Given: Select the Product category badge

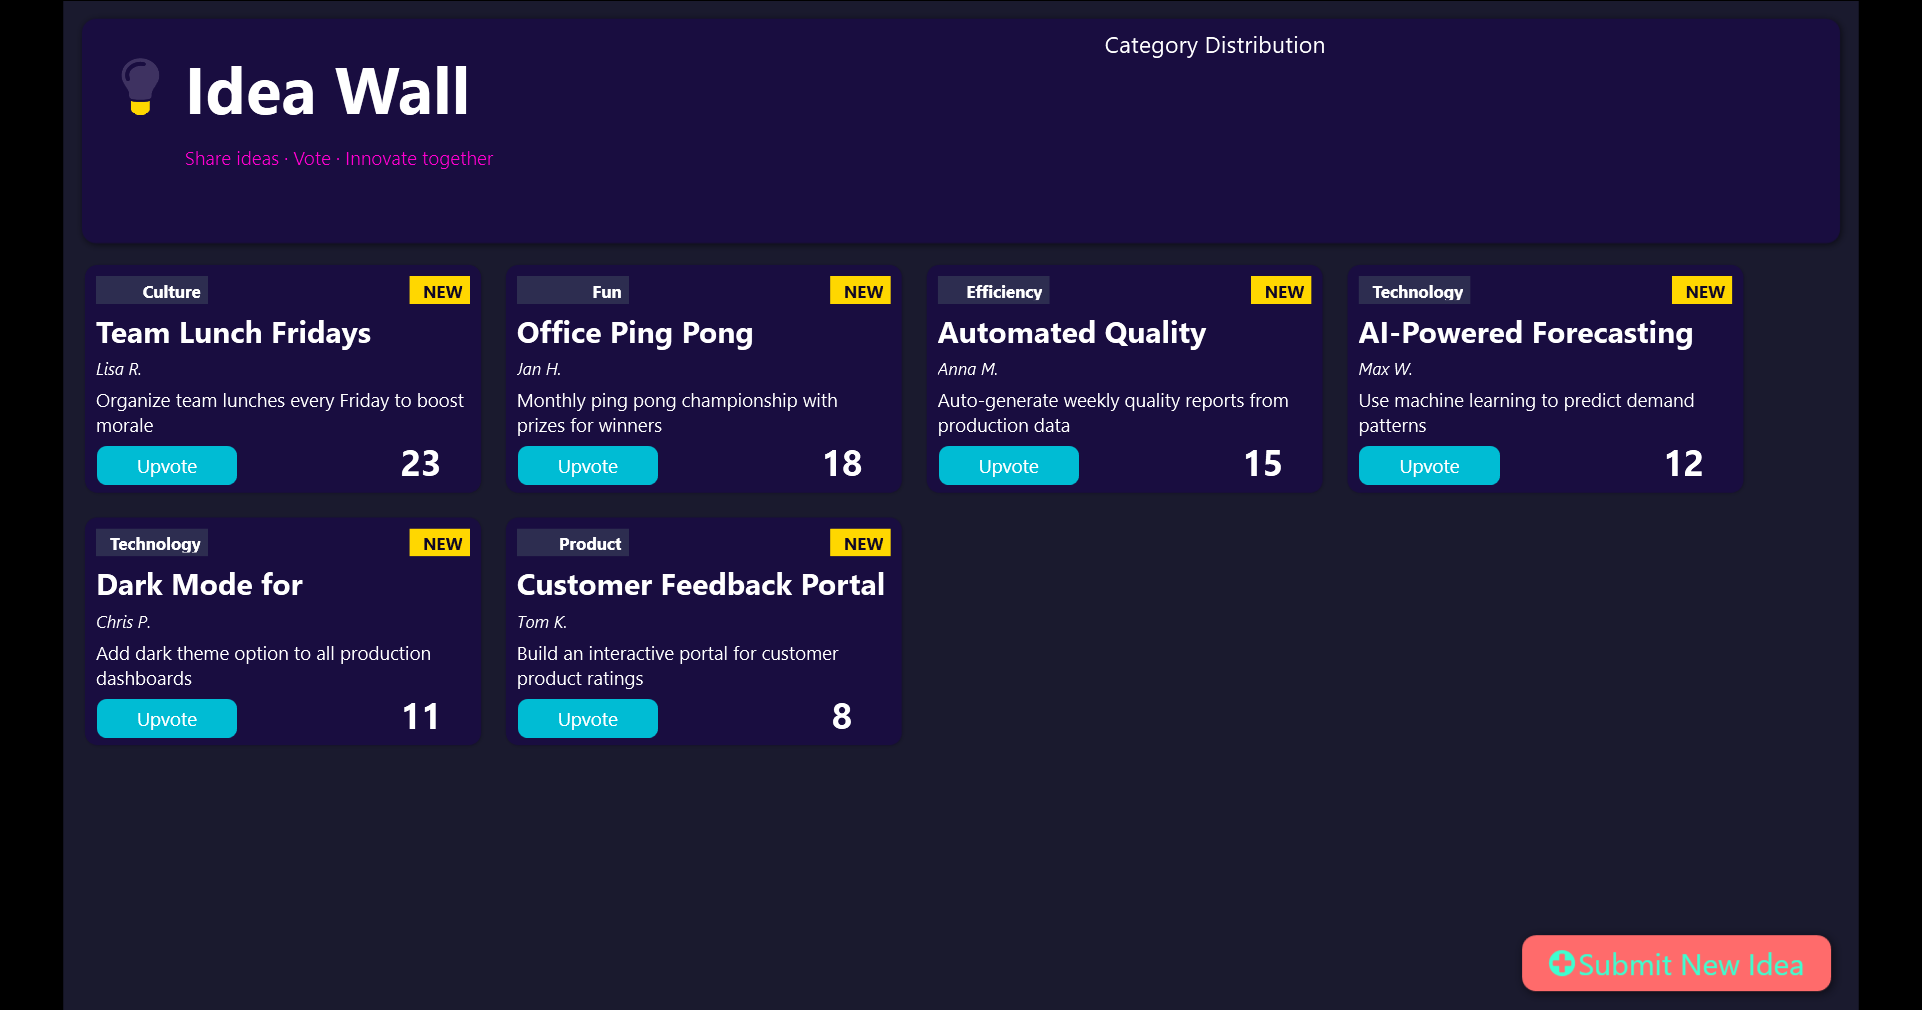Looking at the screenshot, I should point(573,543).
